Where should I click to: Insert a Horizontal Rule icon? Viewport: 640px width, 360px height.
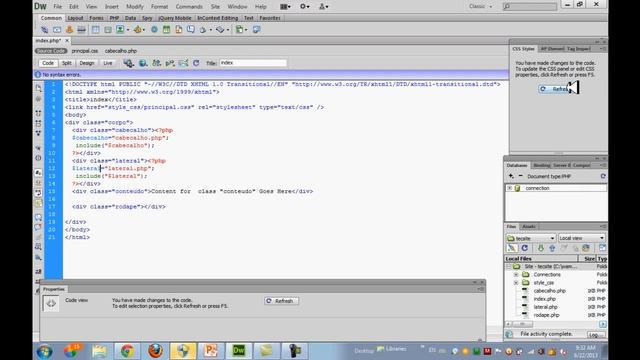point(82,30)
